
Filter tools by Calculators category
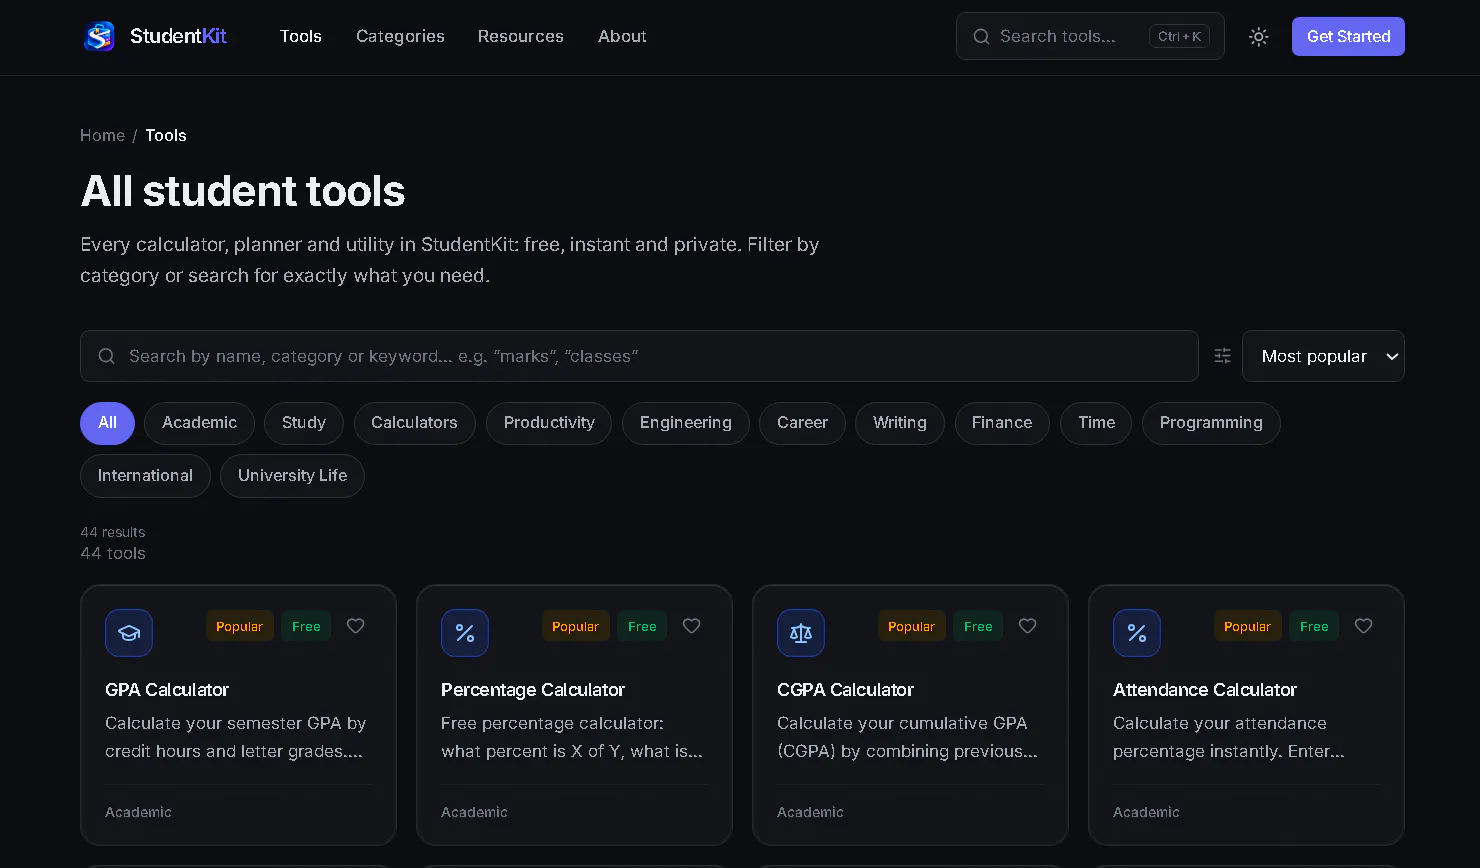(x=414, y=423)
